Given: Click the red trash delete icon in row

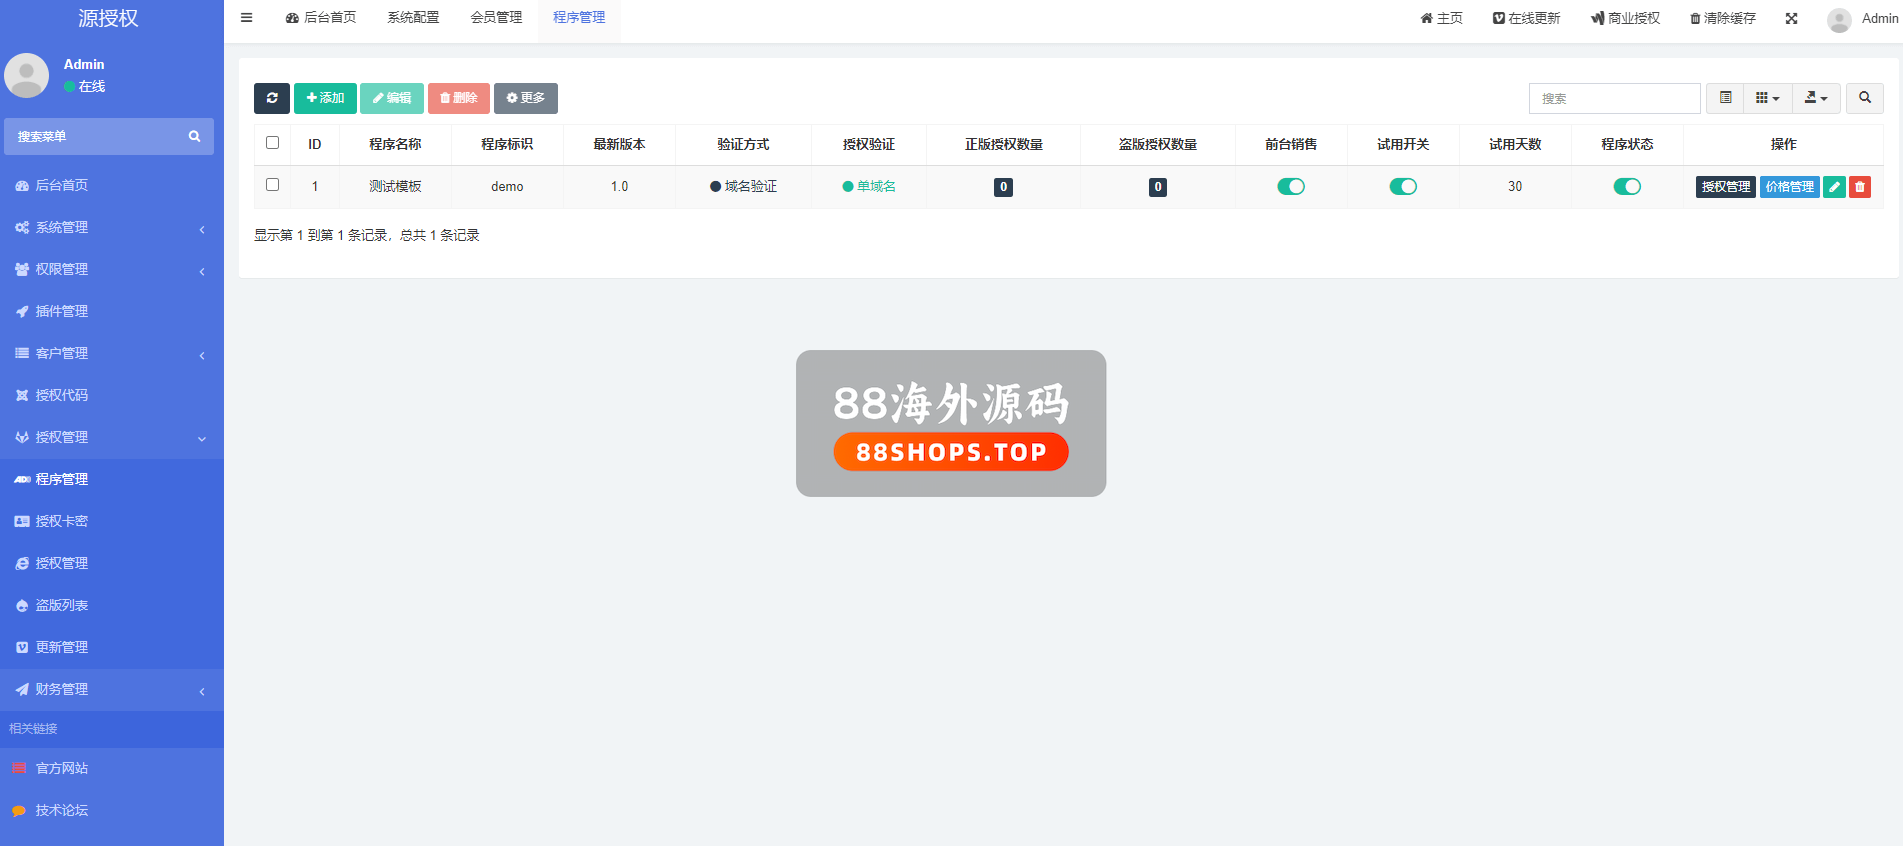Looking at the screenshot, I should click(x=1859, y=187).
